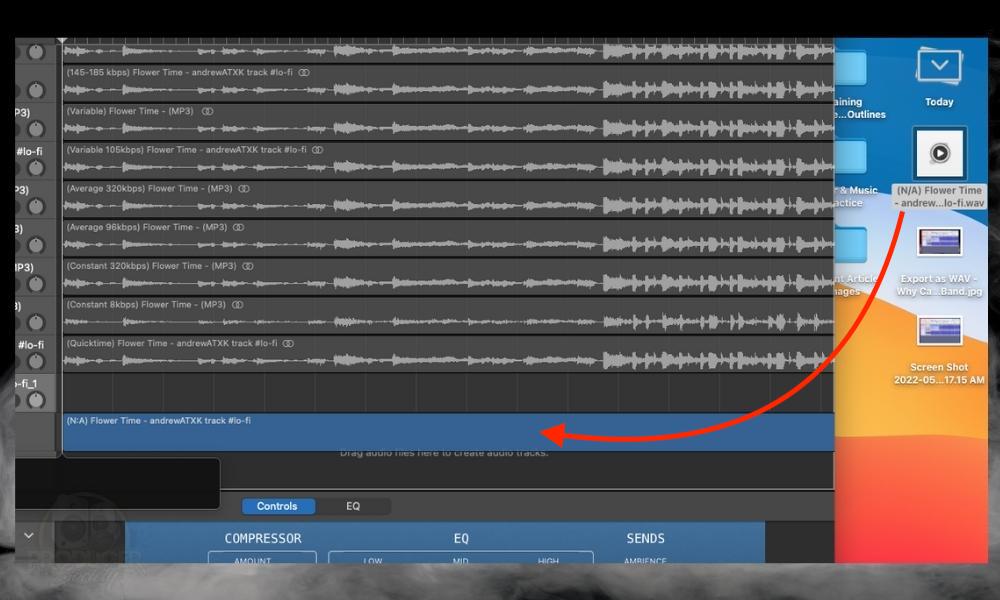The height and width of the screenshot is (600, 1000).
Task: Open the Article images desktop folder
Action: pyautogui.click(x=852, y=245)
